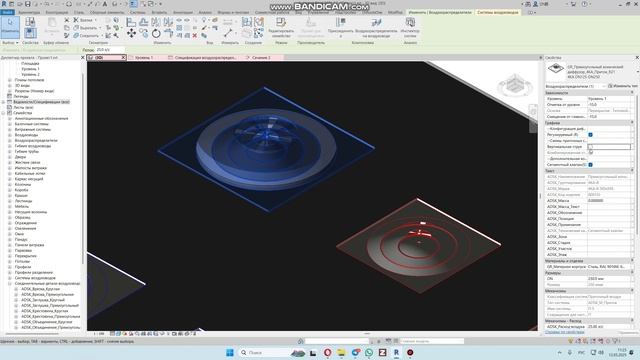Toggle the Сегментный клапан checkbox in Properties
Viewport: 640px width, 360px height.
(x=590, y=164)
